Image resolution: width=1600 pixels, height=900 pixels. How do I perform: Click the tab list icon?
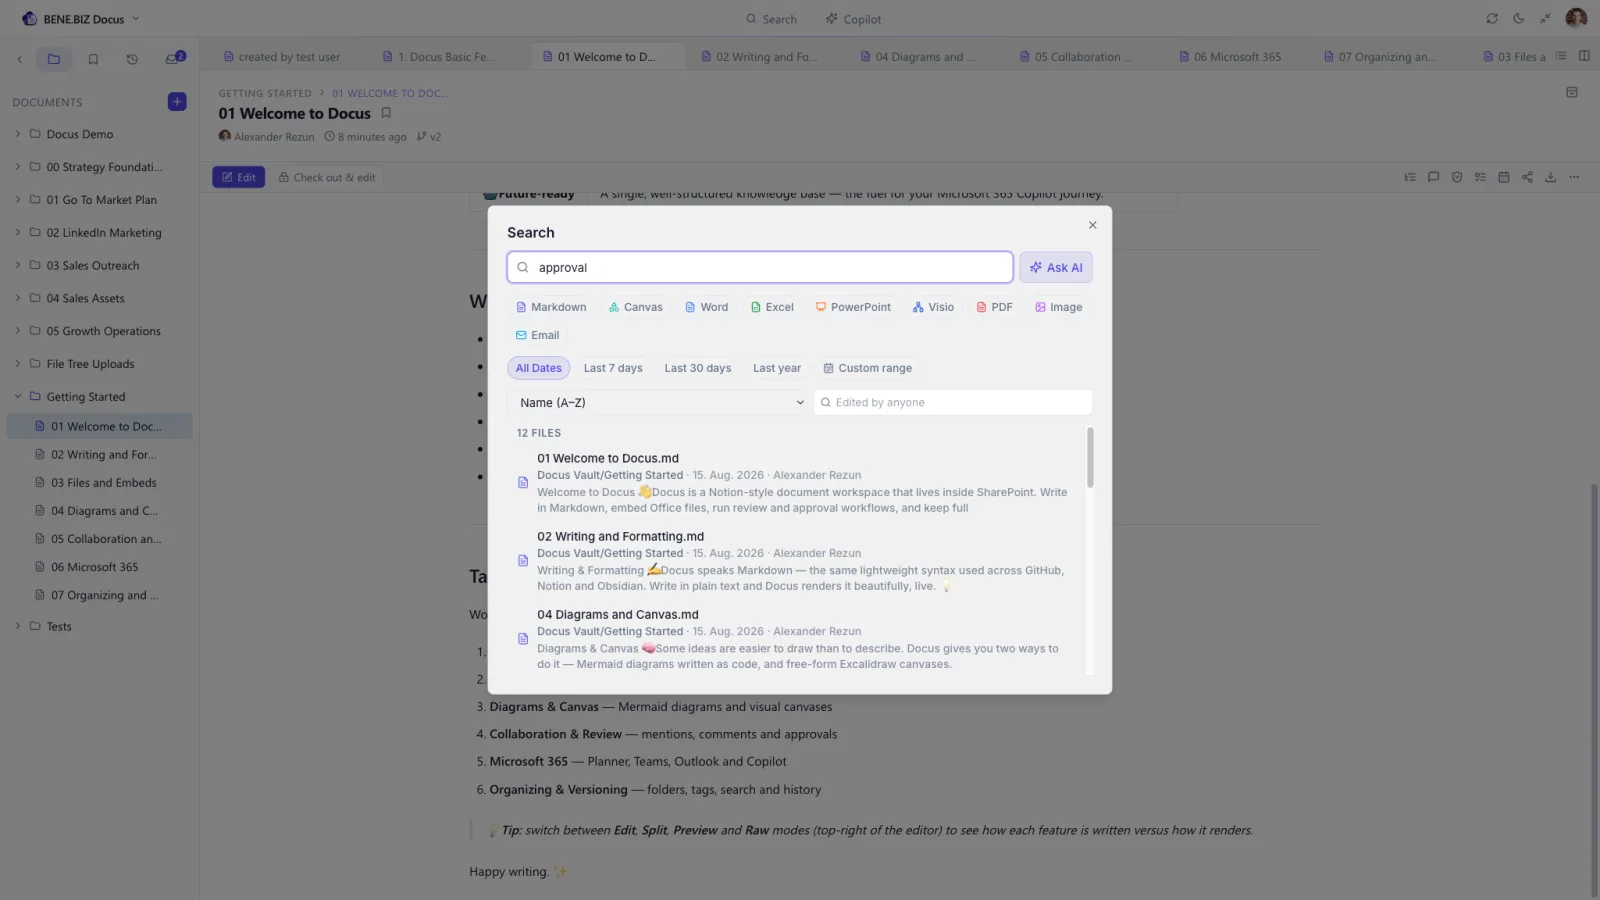[1560, 56]
